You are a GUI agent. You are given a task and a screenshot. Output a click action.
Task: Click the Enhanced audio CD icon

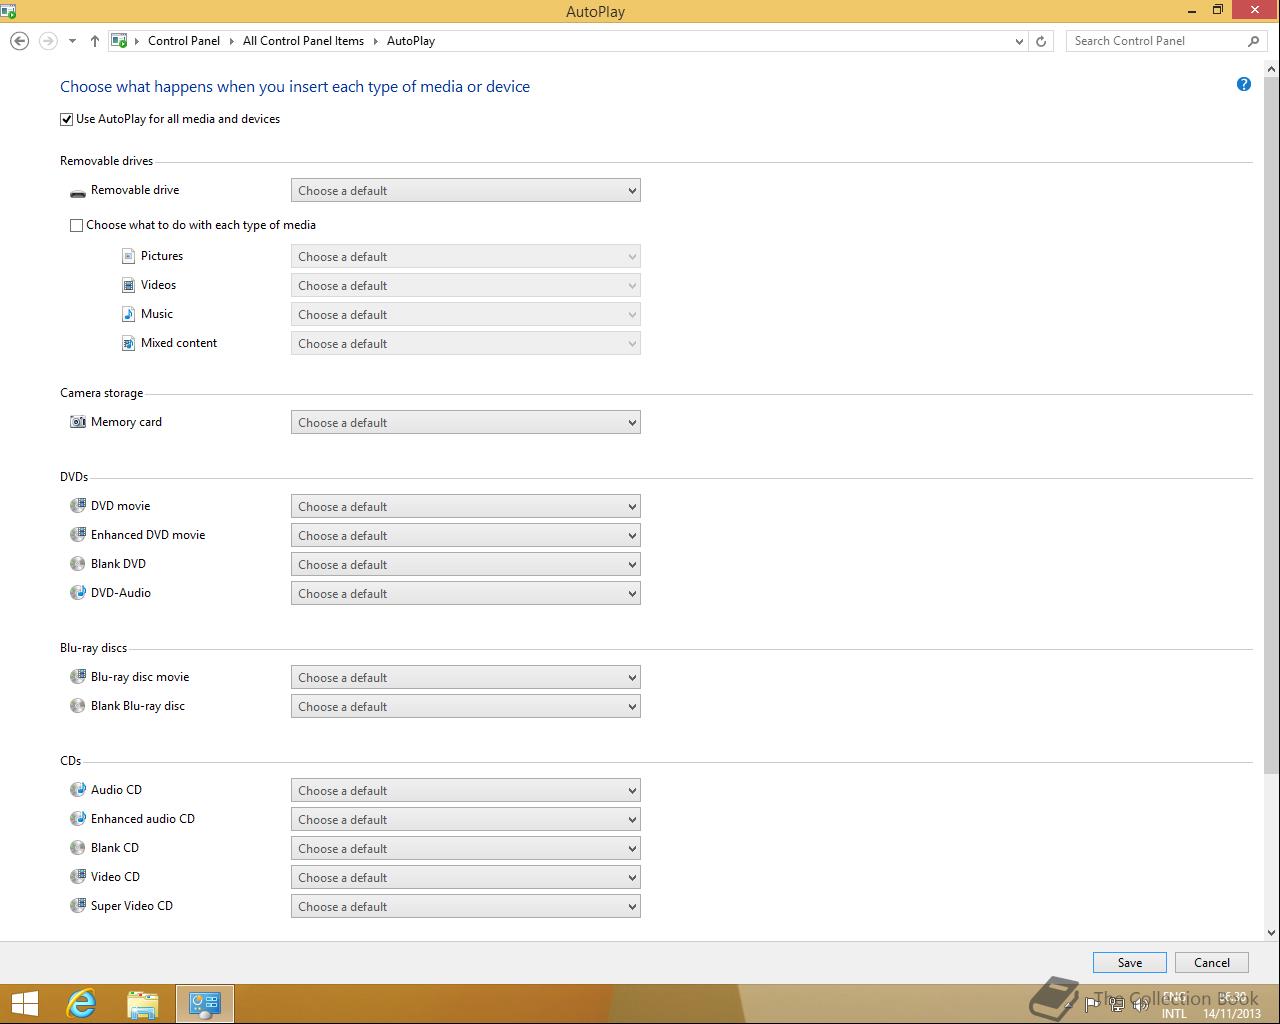pyautogui.click(x=78, y=819)
